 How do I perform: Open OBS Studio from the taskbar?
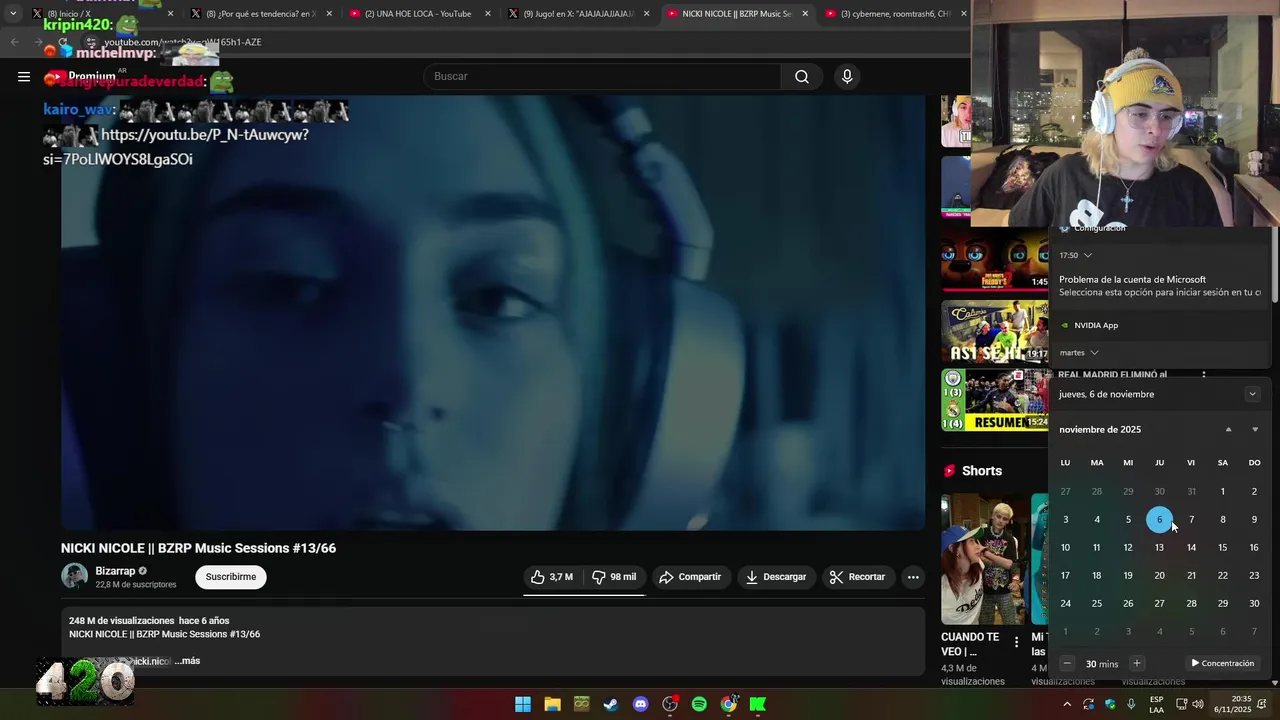coord(670,704)
